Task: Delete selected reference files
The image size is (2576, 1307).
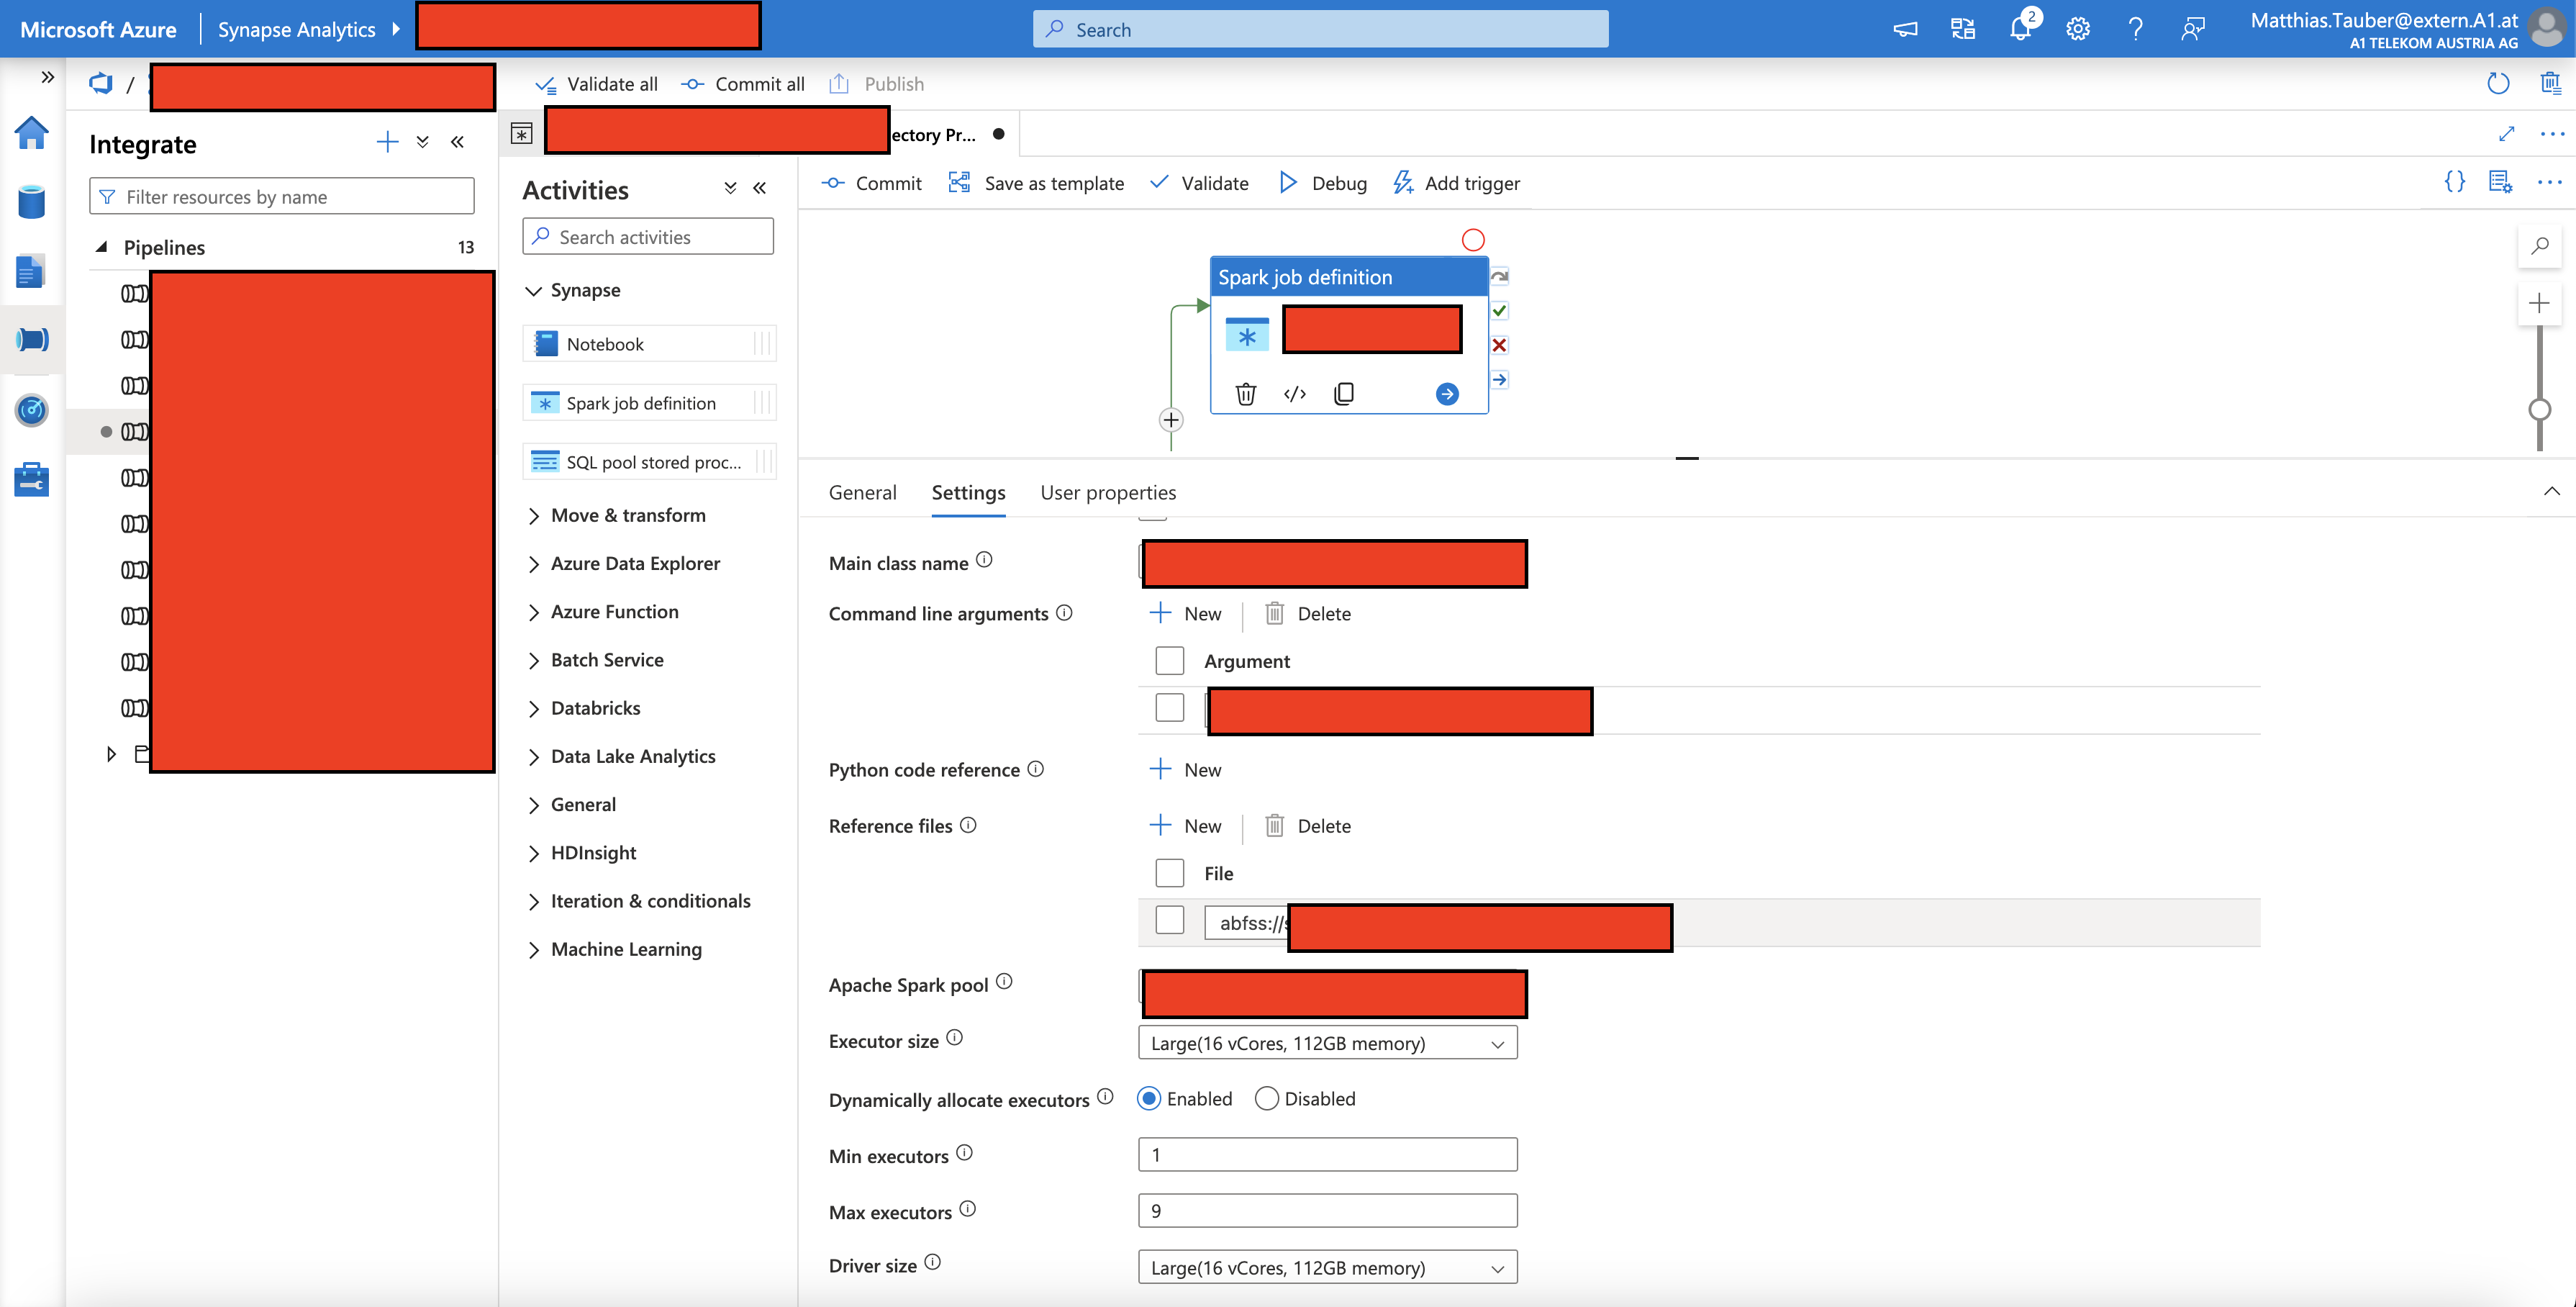Action: point(1308,826)
